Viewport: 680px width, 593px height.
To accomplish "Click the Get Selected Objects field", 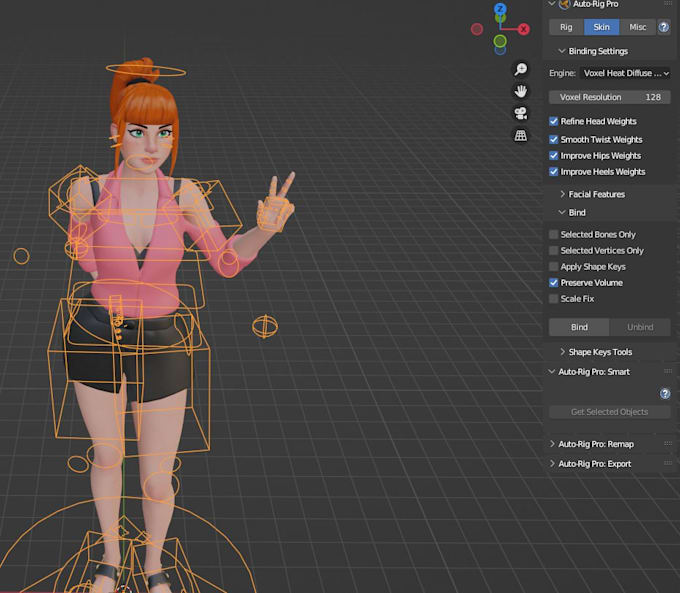I will (610, 412).
